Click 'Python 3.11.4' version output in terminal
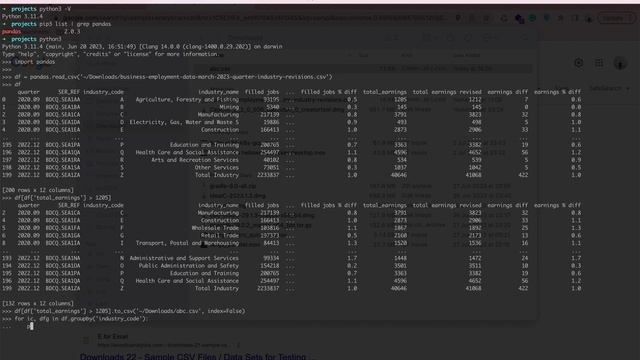This screenshot has height=360, width=640. coord(22,16)
